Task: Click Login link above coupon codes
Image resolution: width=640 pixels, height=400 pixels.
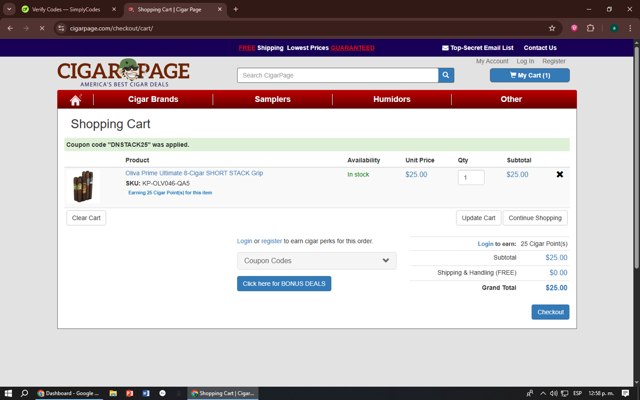Action: (244, 241)
